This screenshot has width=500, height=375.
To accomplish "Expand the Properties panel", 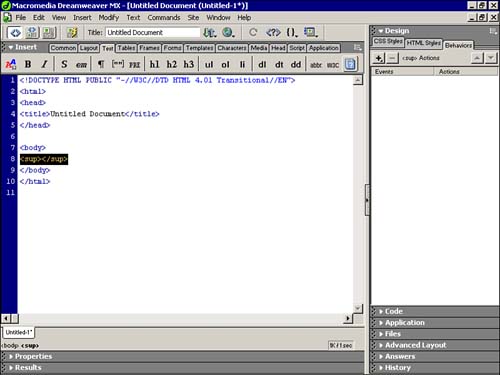I will [11, 356].
